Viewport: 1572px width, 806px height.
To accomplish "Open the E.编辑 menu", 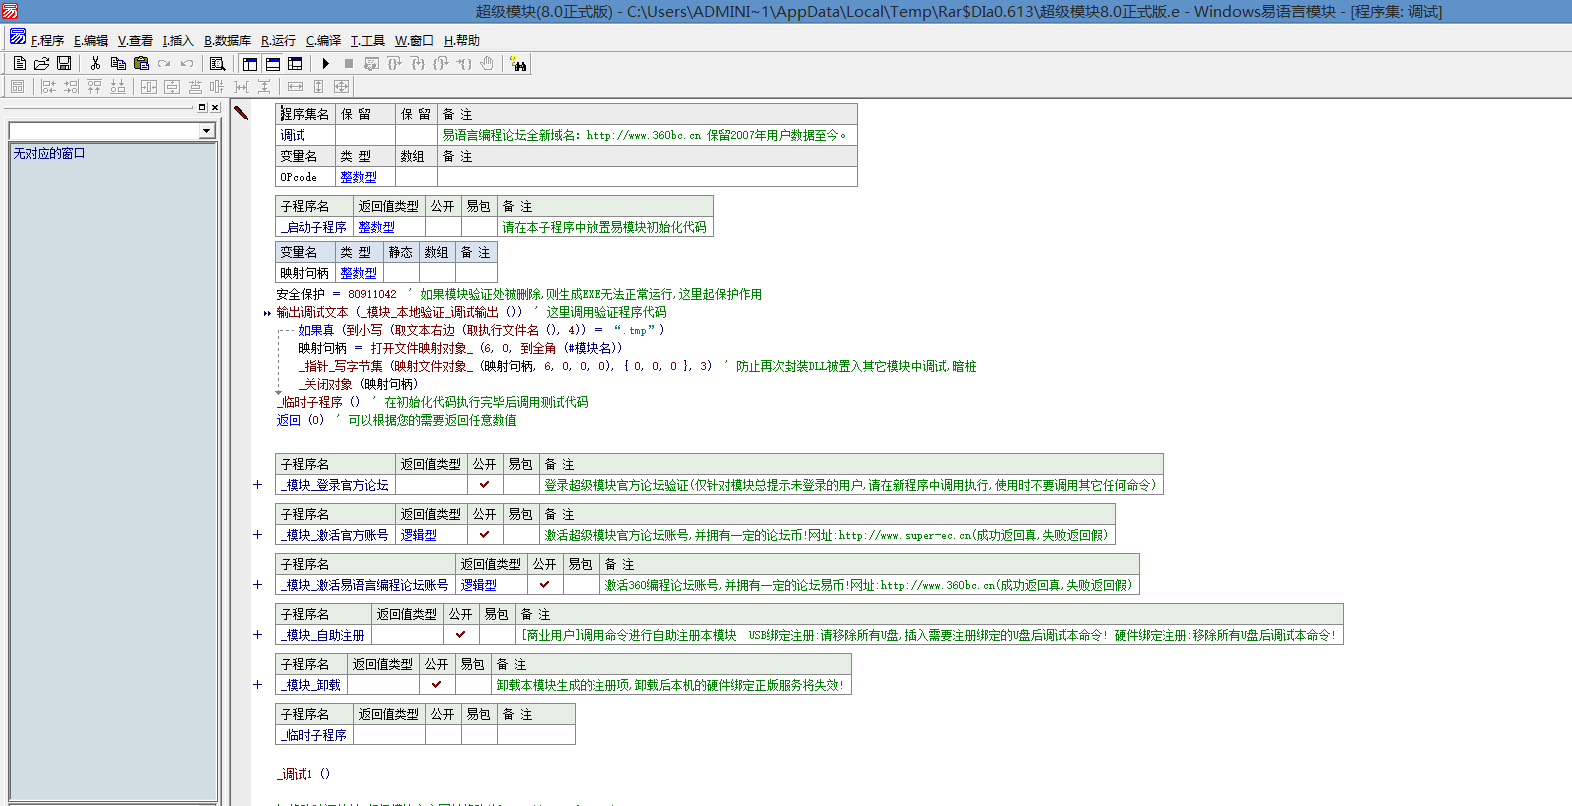I will point(91,41).
